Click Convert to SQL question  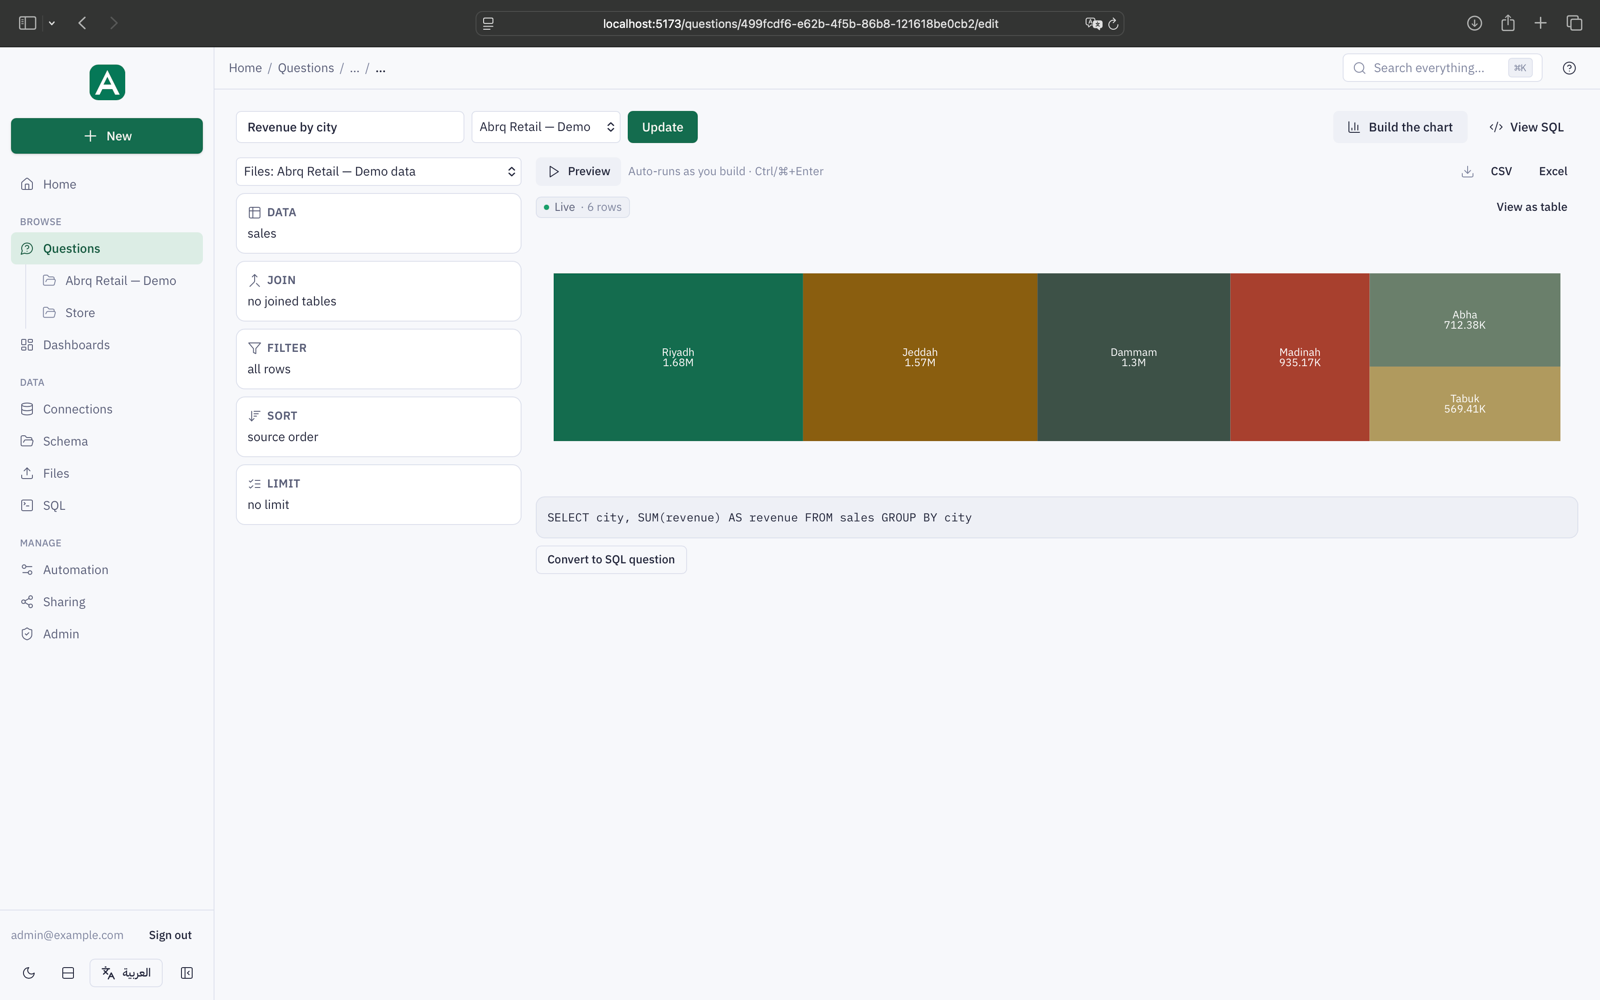coord(611,560)
